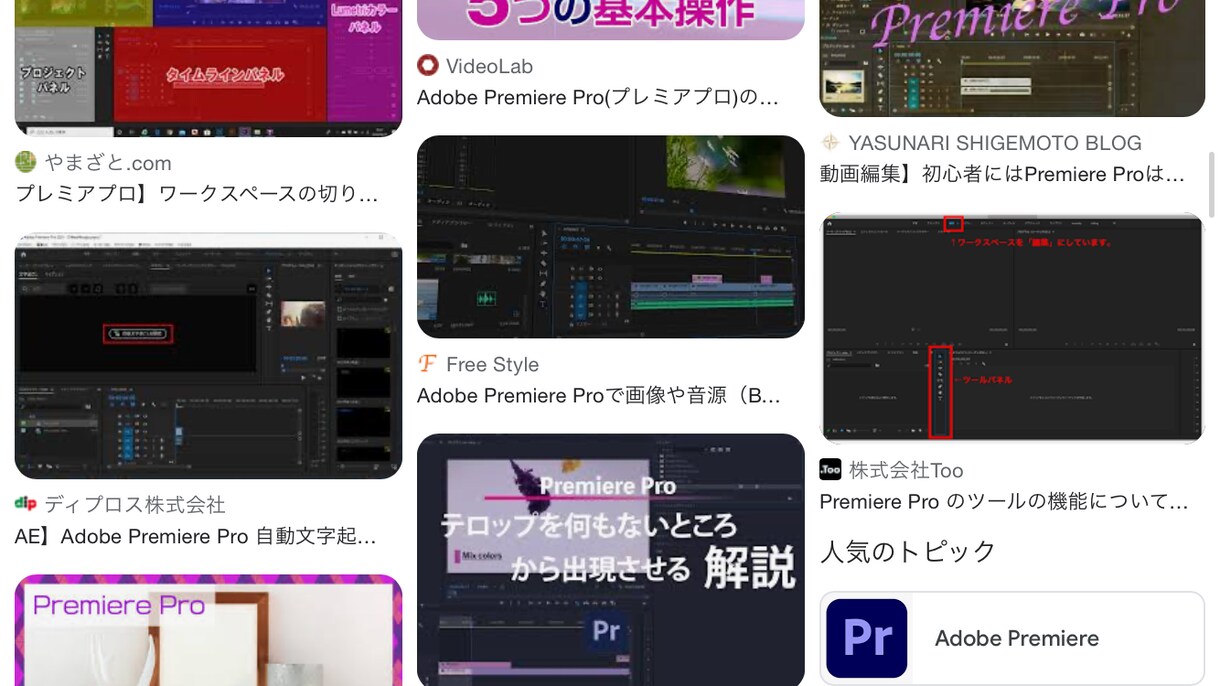
Task: Open the ディプロス株式会社 auto-transcription thumbnail
Action: coord(208,356)
